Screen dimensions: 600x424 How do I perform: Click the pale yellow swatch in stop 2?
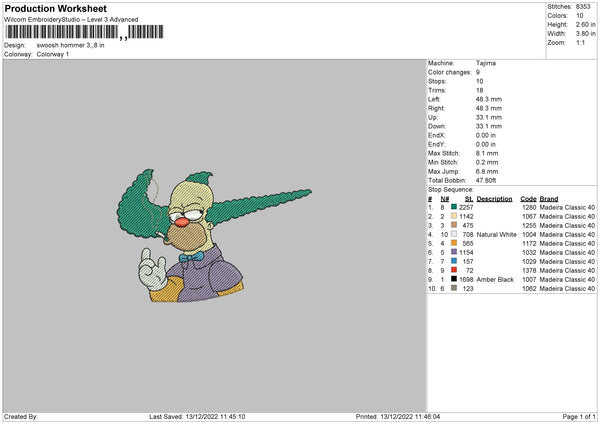[x=454, y=216]
